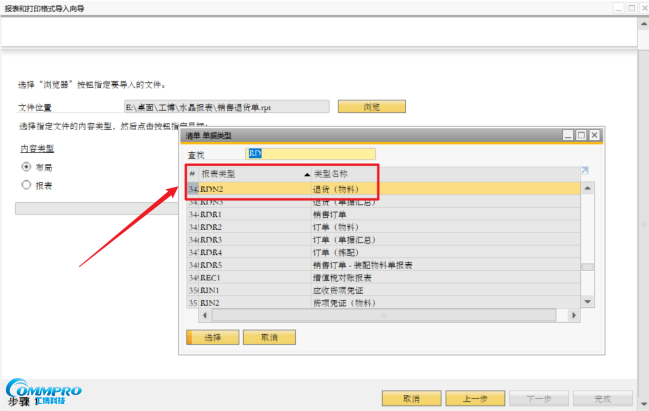
Task: Click the 查找 search input field
Action: point(310,154)
